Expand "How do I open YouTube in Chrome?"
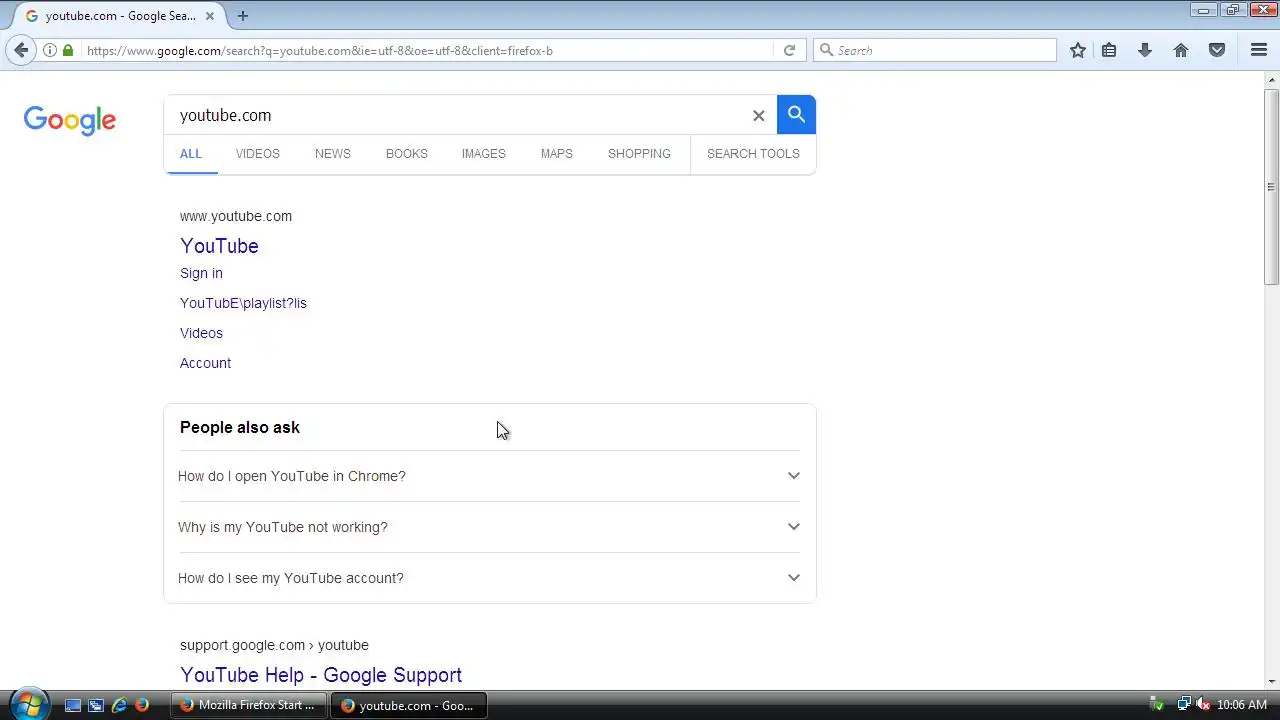 tap(490, 476)
